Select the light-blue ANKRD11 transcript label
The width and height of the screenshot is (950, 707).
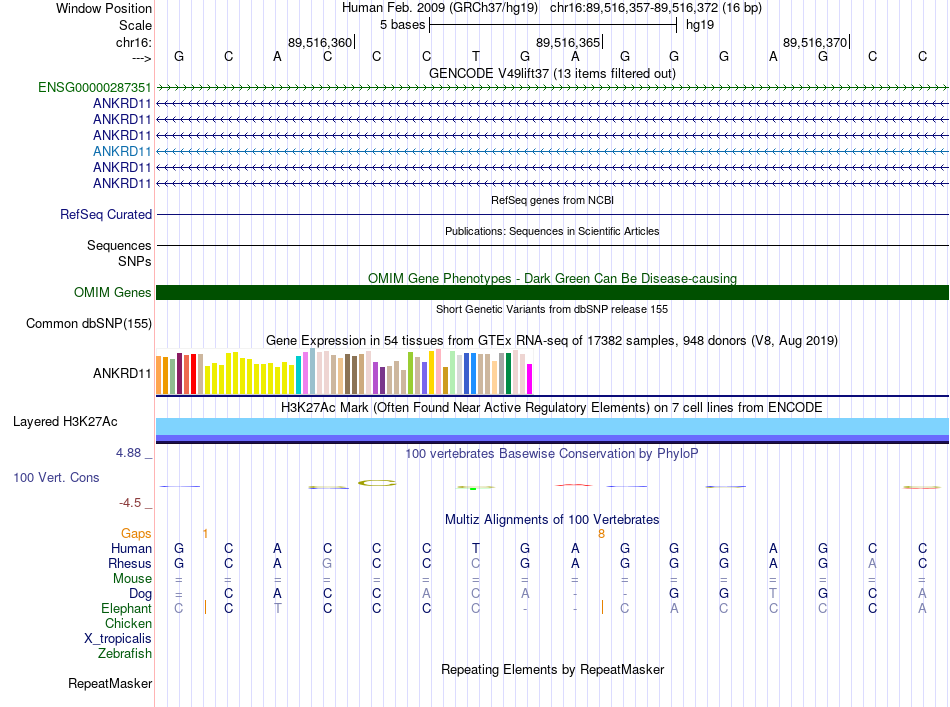click(x=122, y=151)
